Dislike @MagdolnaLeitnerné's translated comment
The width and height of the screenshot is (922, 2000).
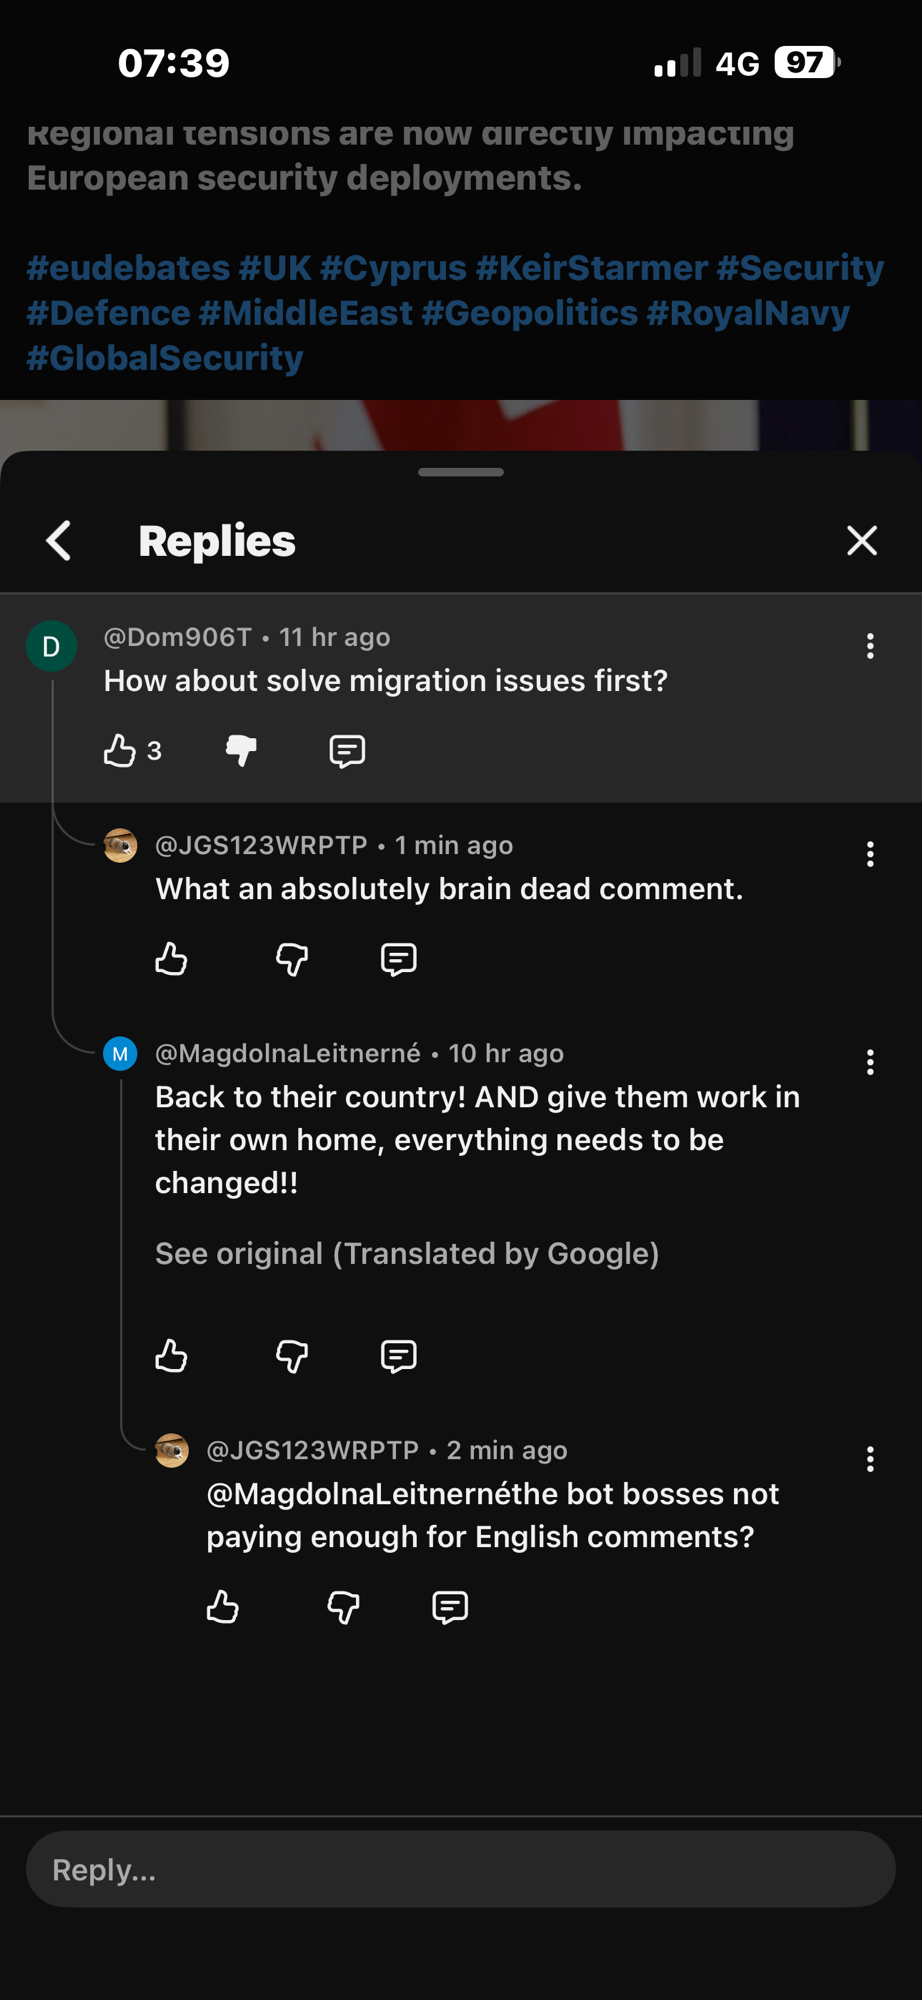(292, 1356)
